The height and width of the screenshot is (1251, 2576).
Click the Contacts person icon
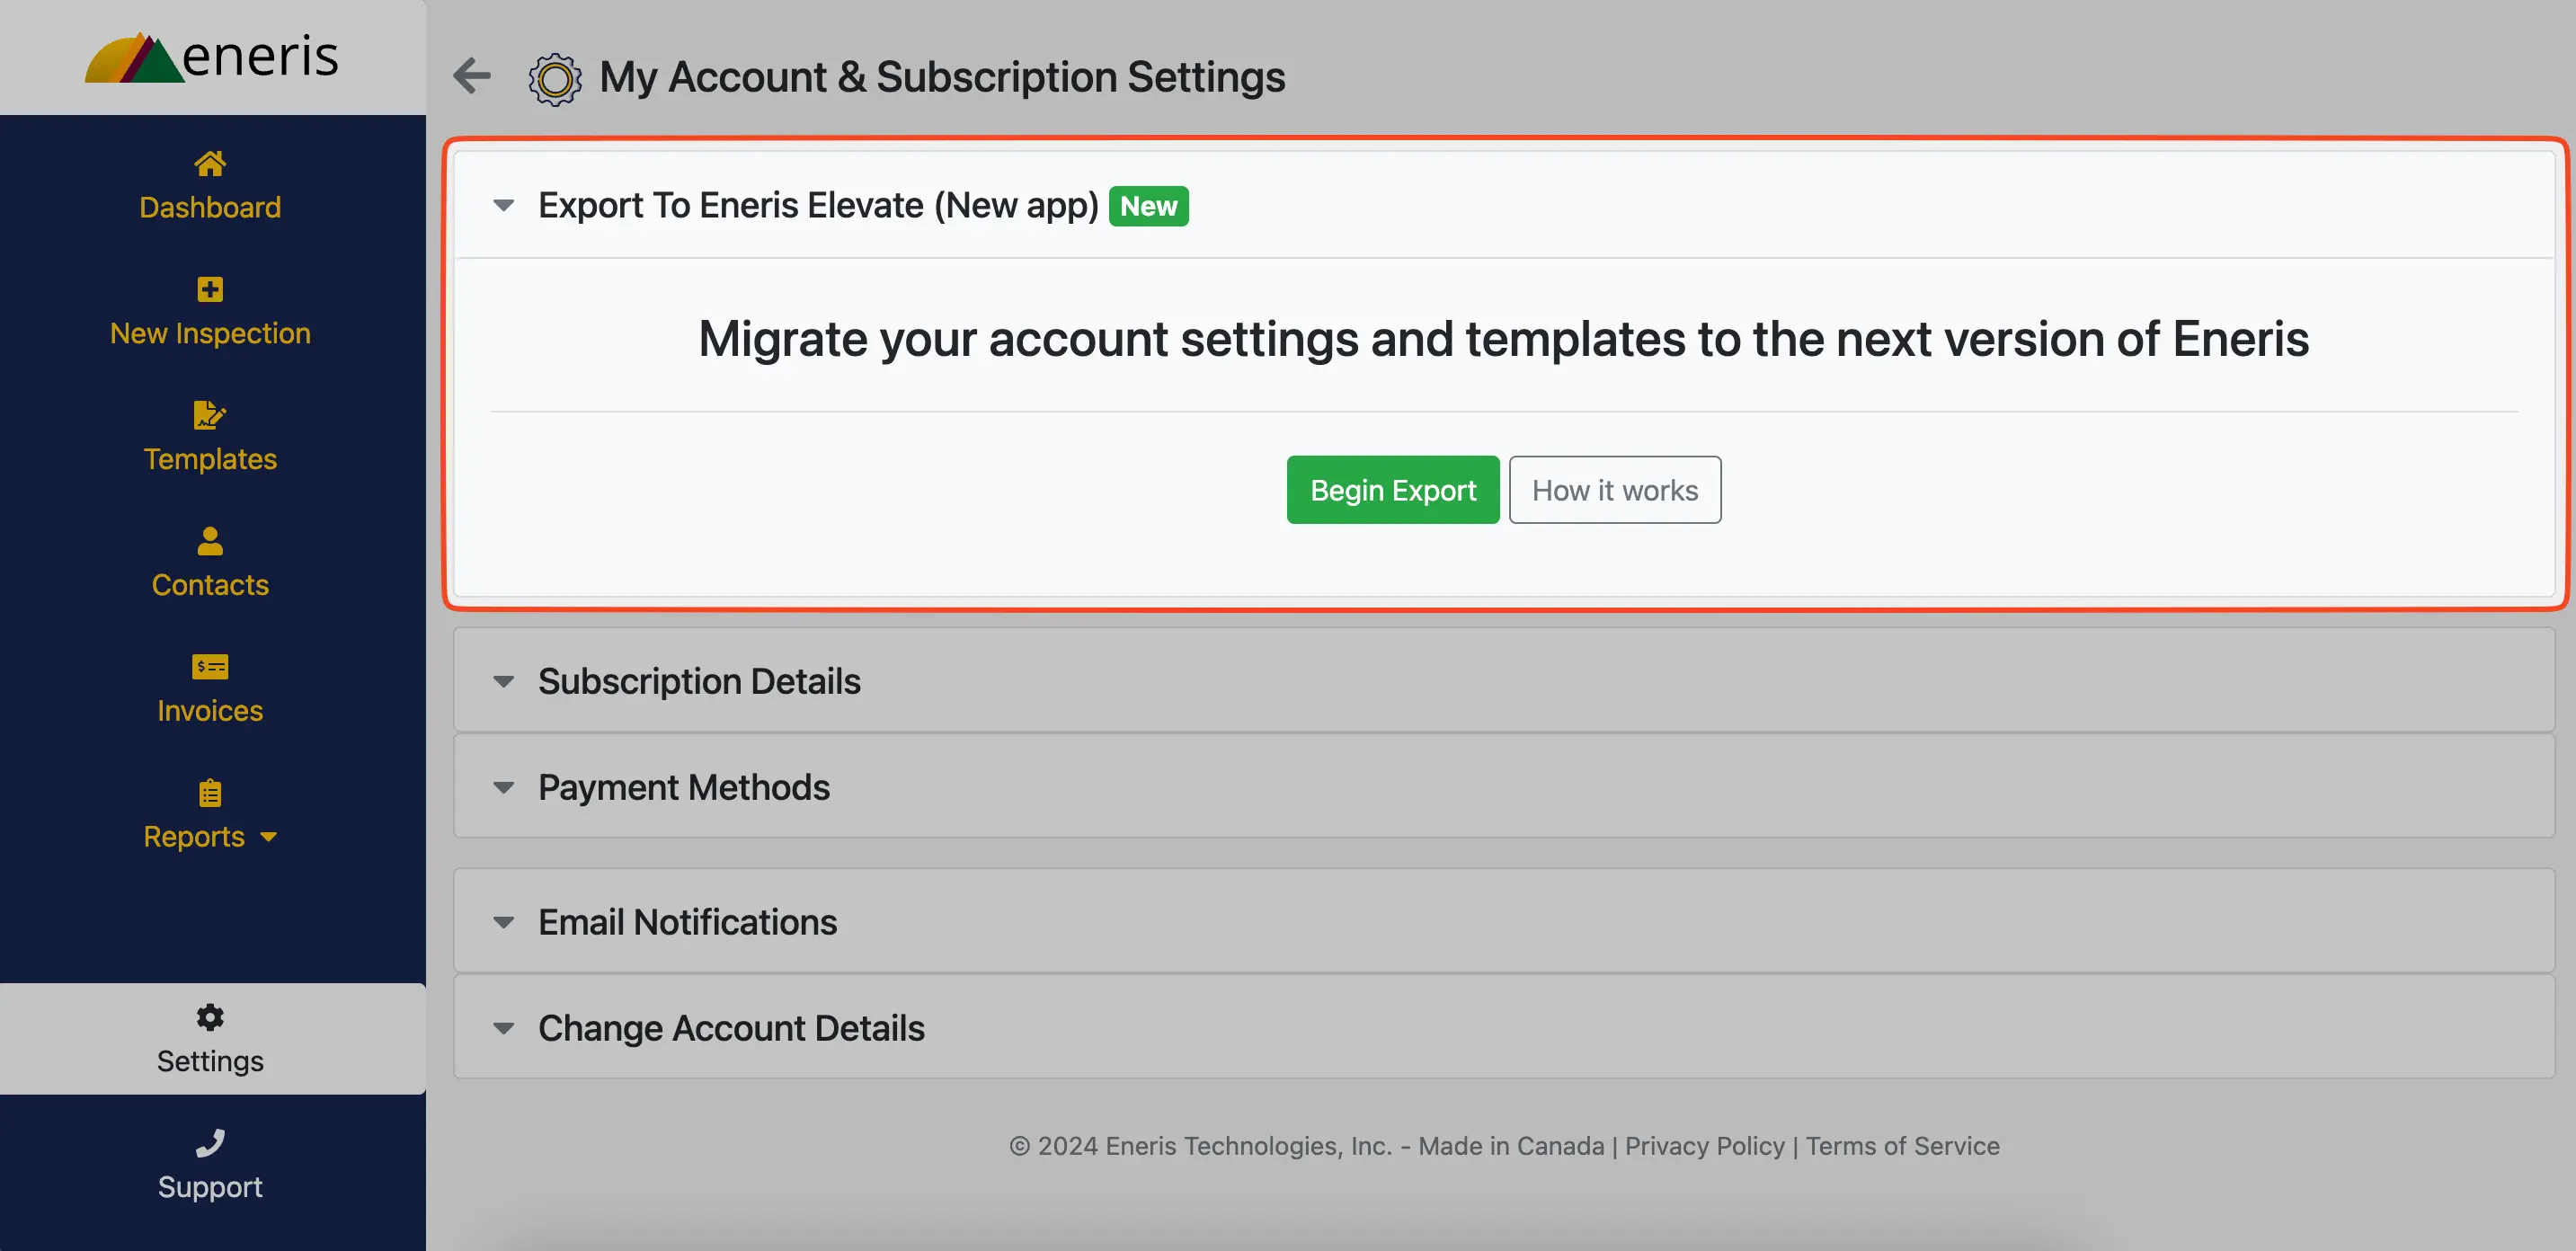[x=210, y=541]
